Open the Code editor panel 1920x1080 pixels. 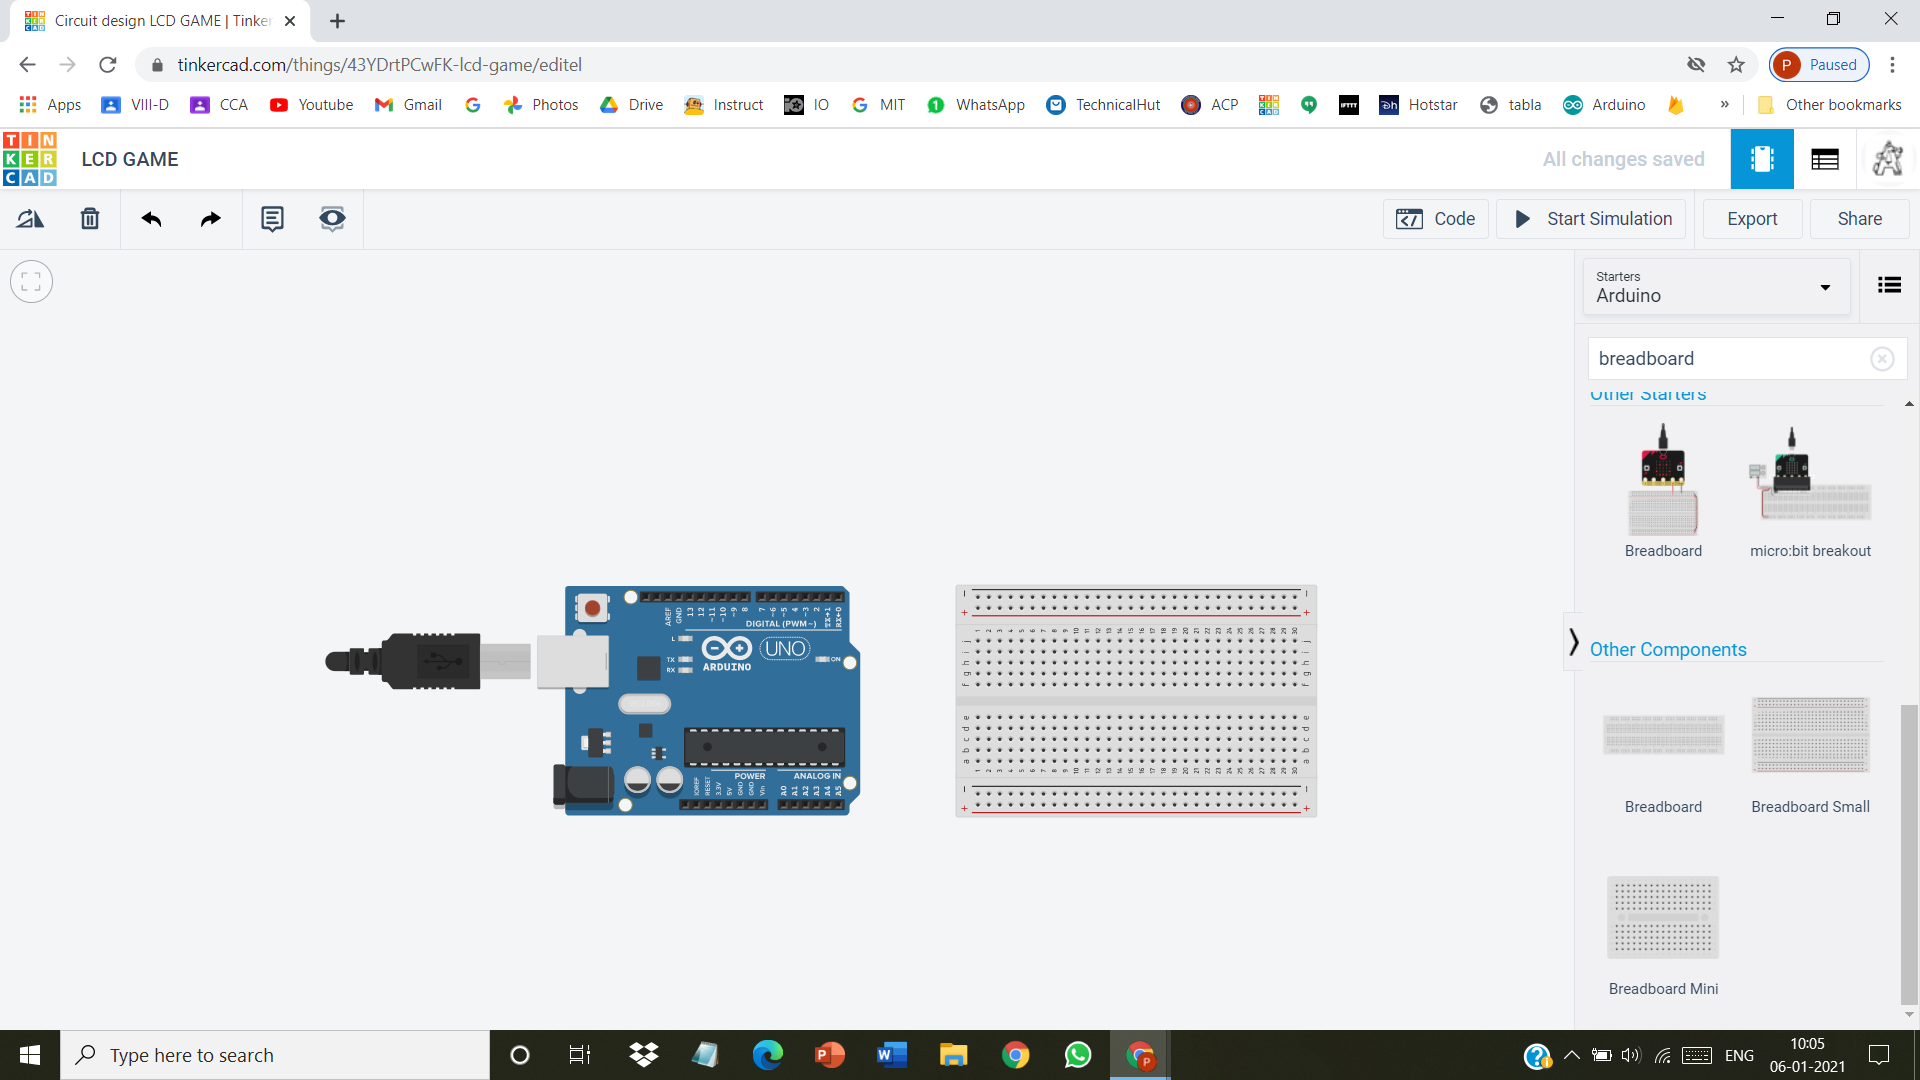tap(1435, 218)
